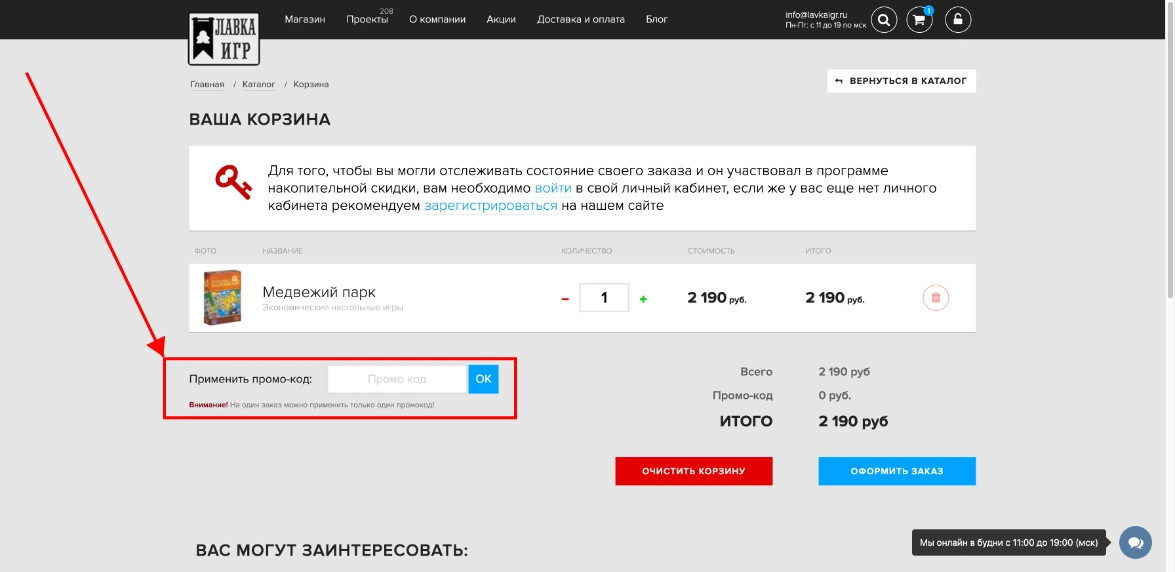Click the padlock login icon
Viewport: 1175px width, 572px height.
click(x=957, y=19)
